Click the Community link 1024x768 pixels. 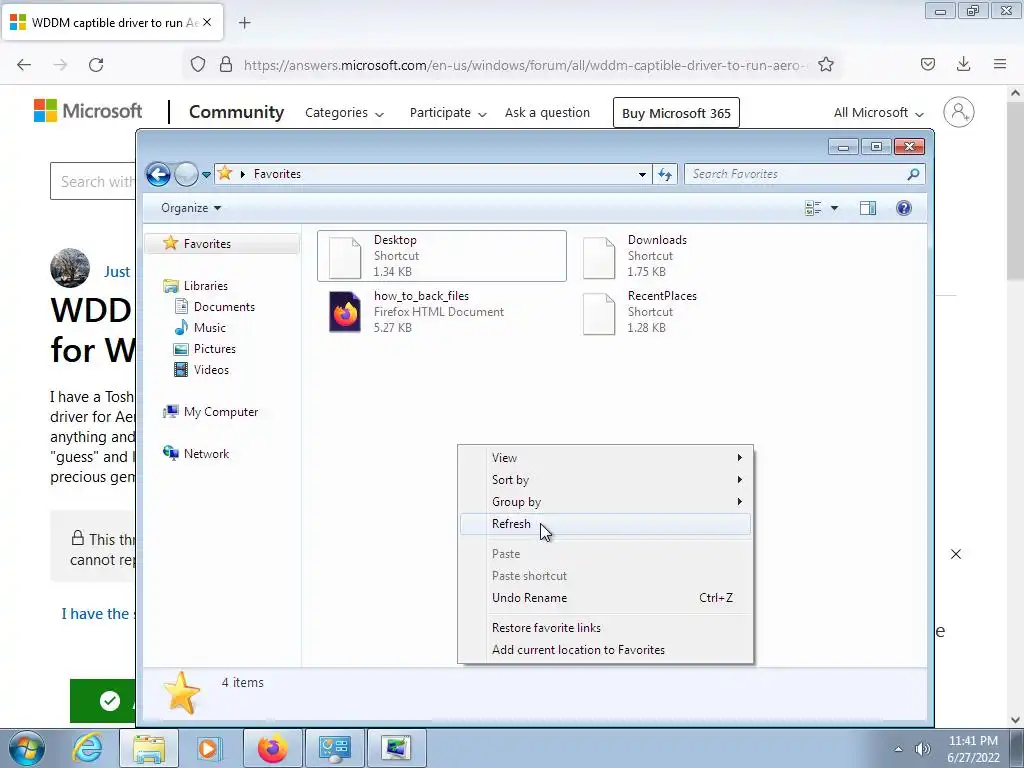(236, 112)
